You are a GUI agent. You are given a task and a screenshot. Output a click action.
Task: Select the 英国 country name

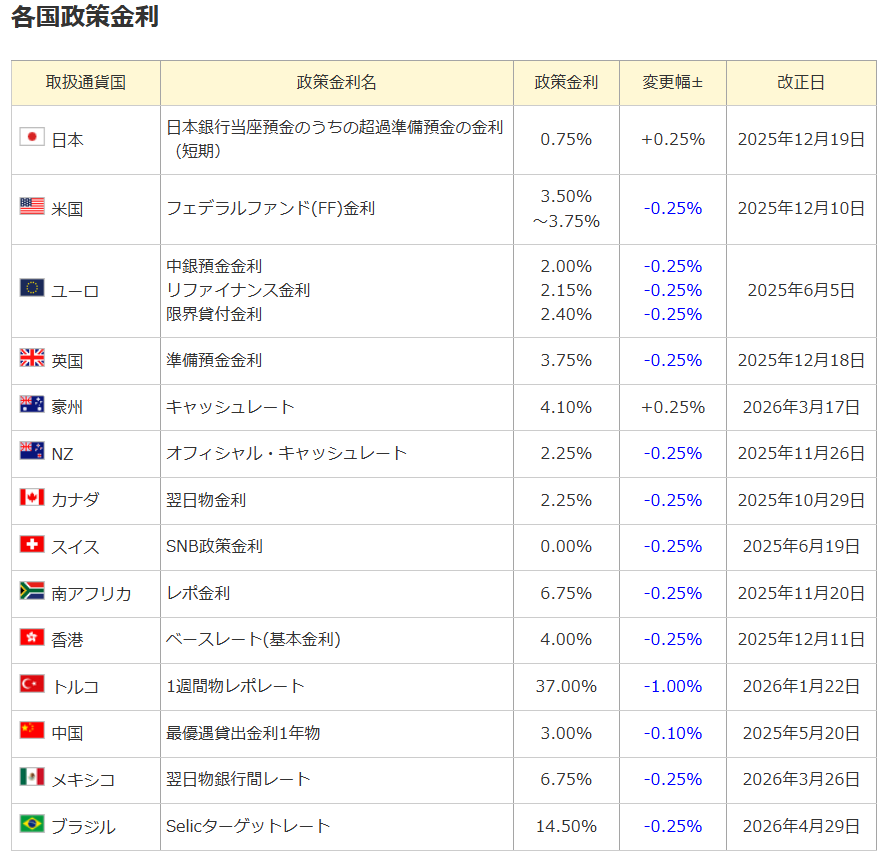[67, 361]
